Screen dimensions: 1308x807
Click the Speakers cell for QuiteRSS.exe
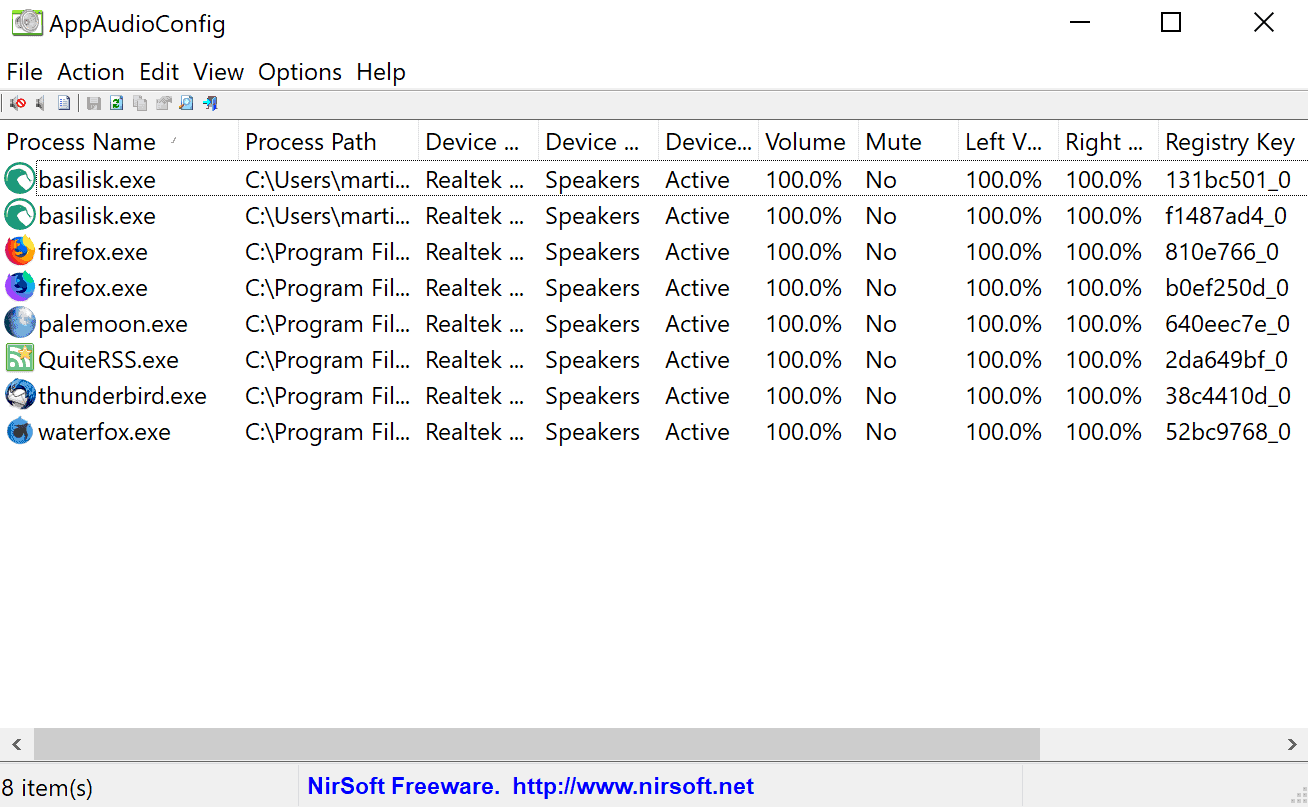pos(592,360)
